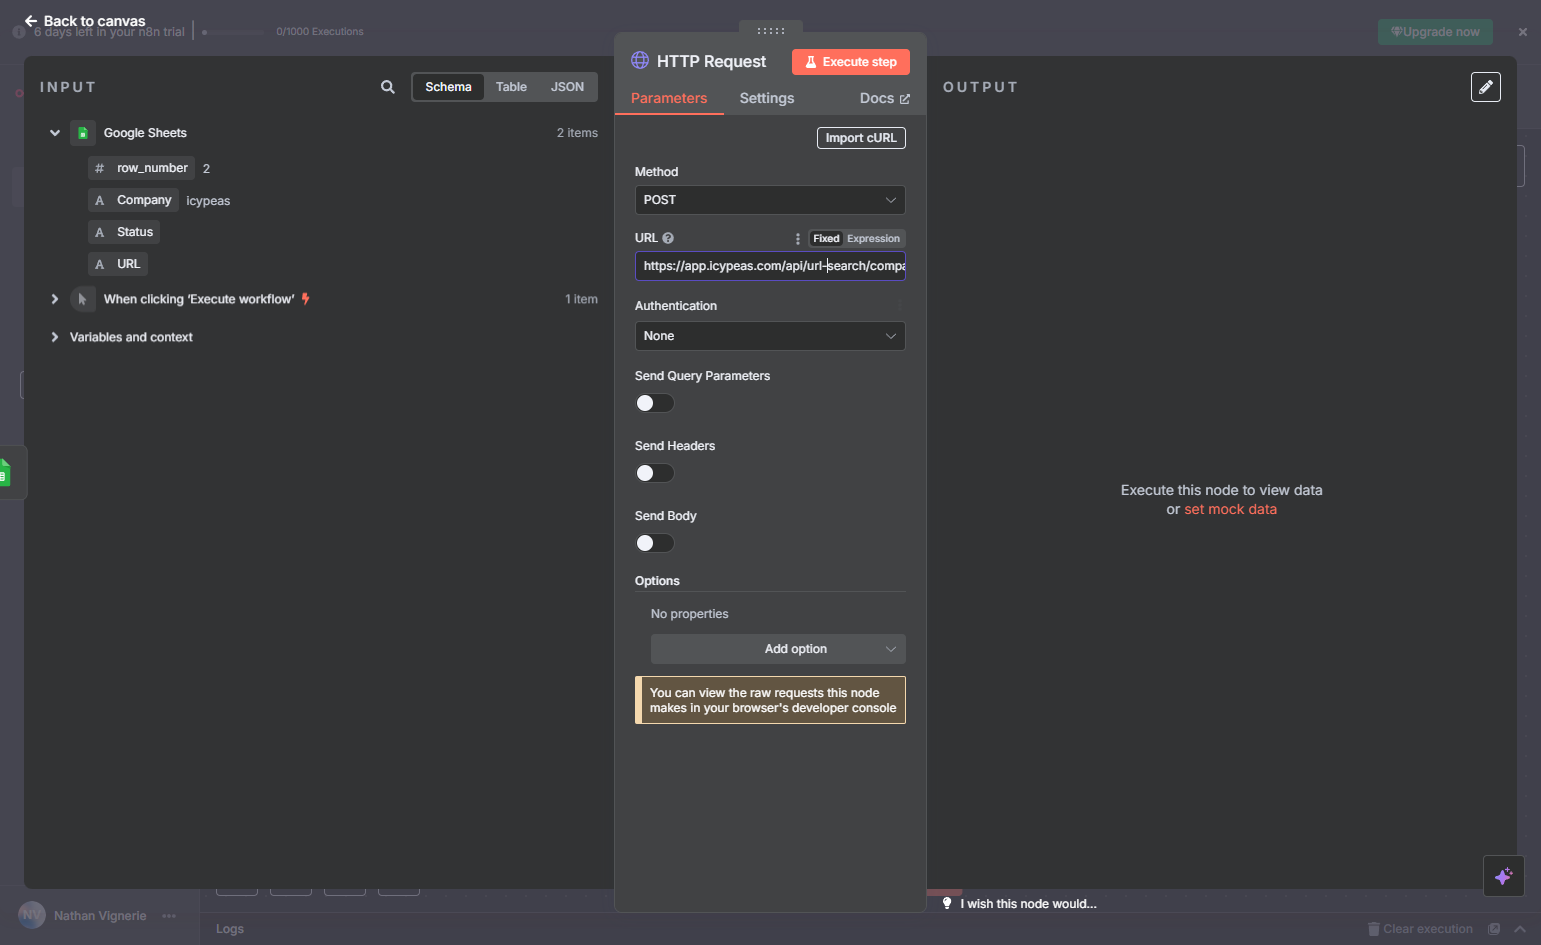Click the sparkle AI assistant icon
The height and width of the screenshot is (945, 1541).
tap(1503, 877)
